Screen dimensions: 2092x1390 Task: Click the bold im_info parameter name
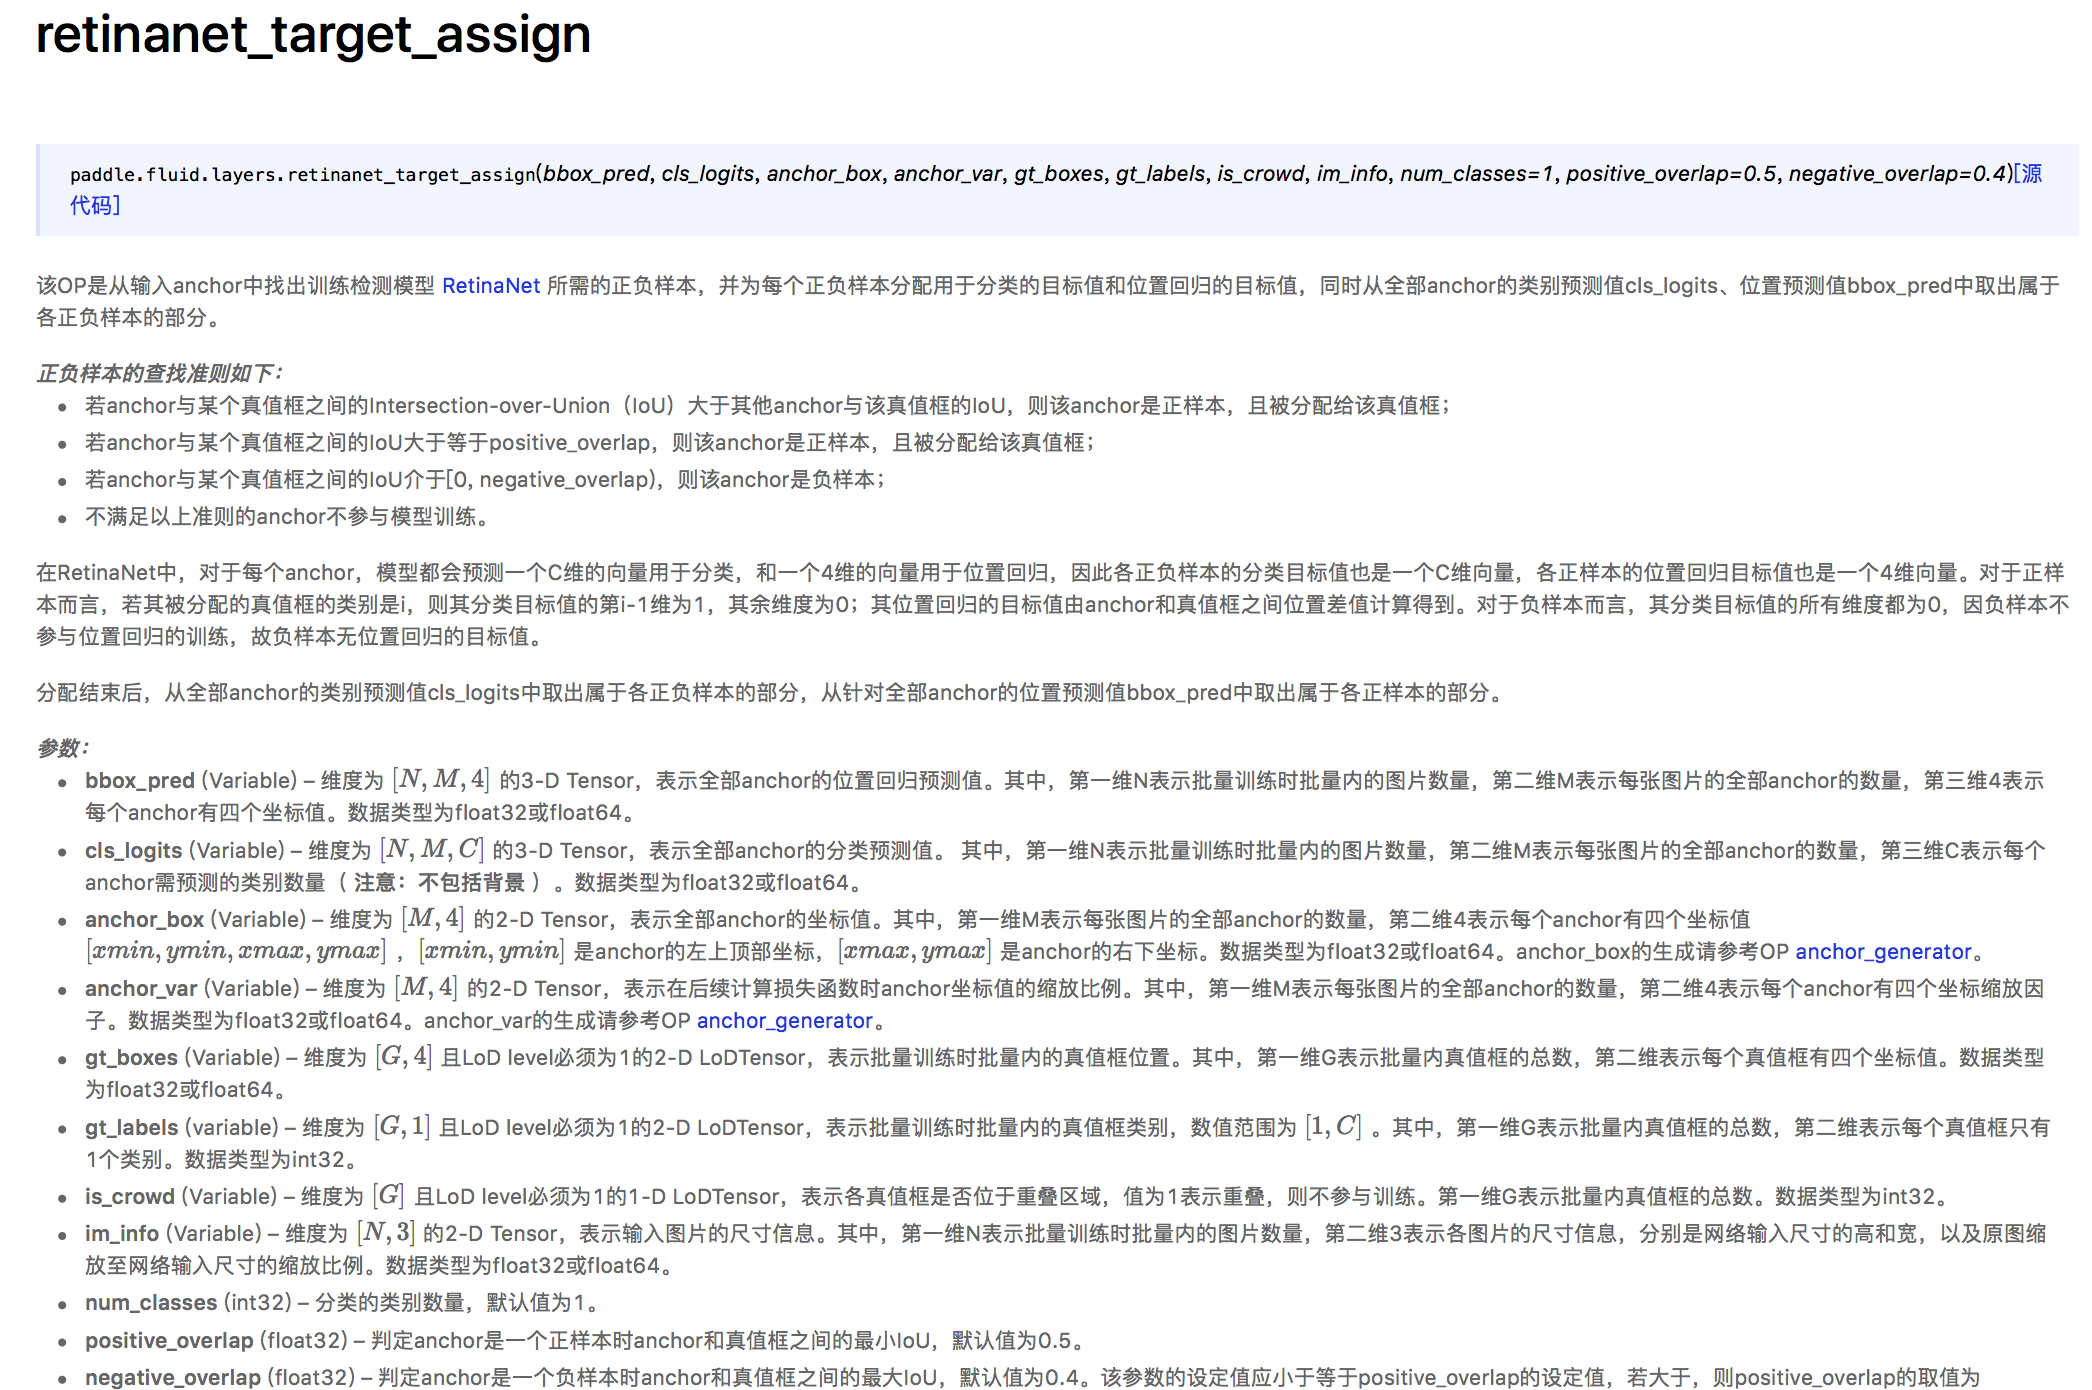click(122, 1234)
